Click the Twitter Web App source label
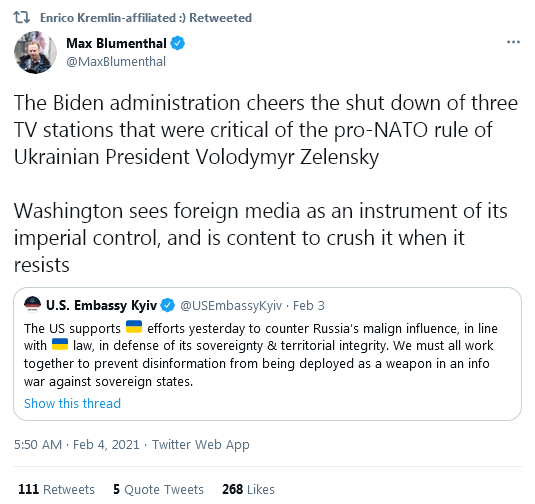Viewport: 535px width, 504px height. pyautogui.click(x=201, y=445)
